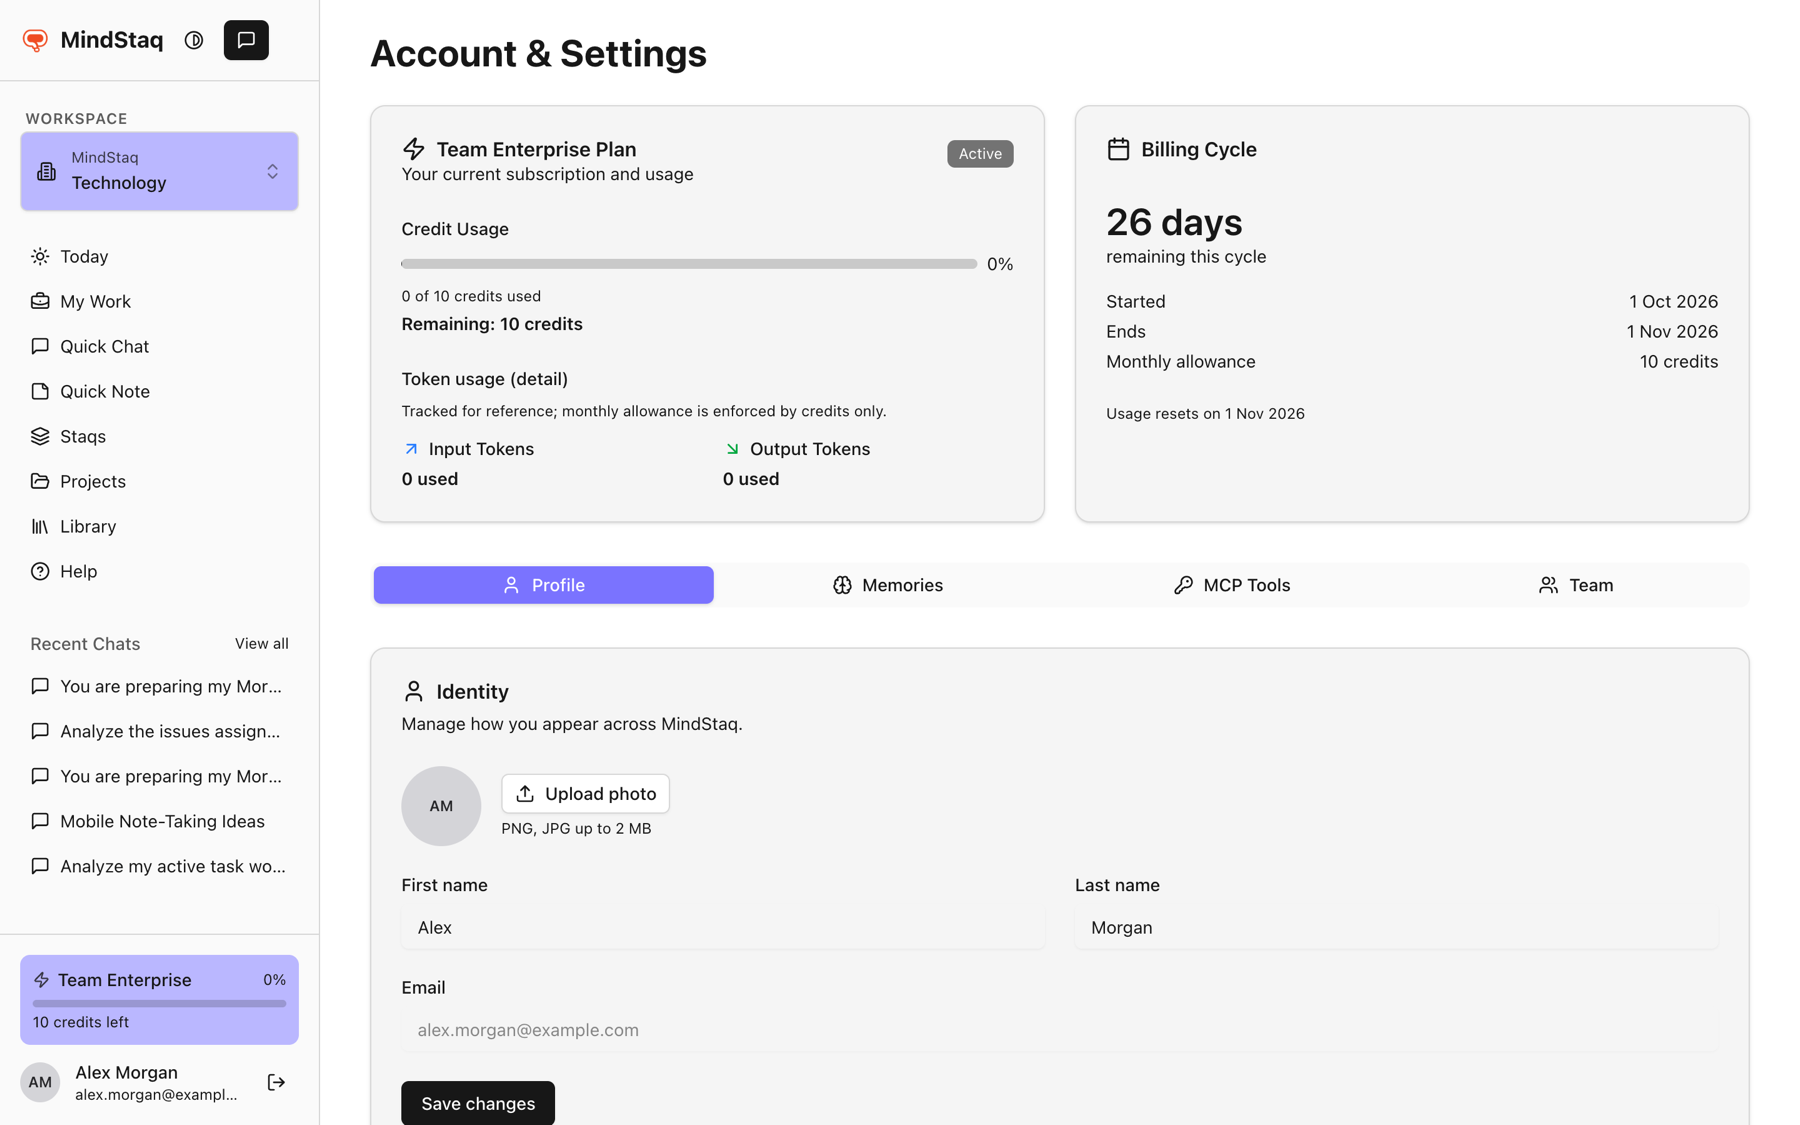This screenshot has height=1125, width=1800.
Task: Click the large AM profile avatar
Action: point(441,806)
